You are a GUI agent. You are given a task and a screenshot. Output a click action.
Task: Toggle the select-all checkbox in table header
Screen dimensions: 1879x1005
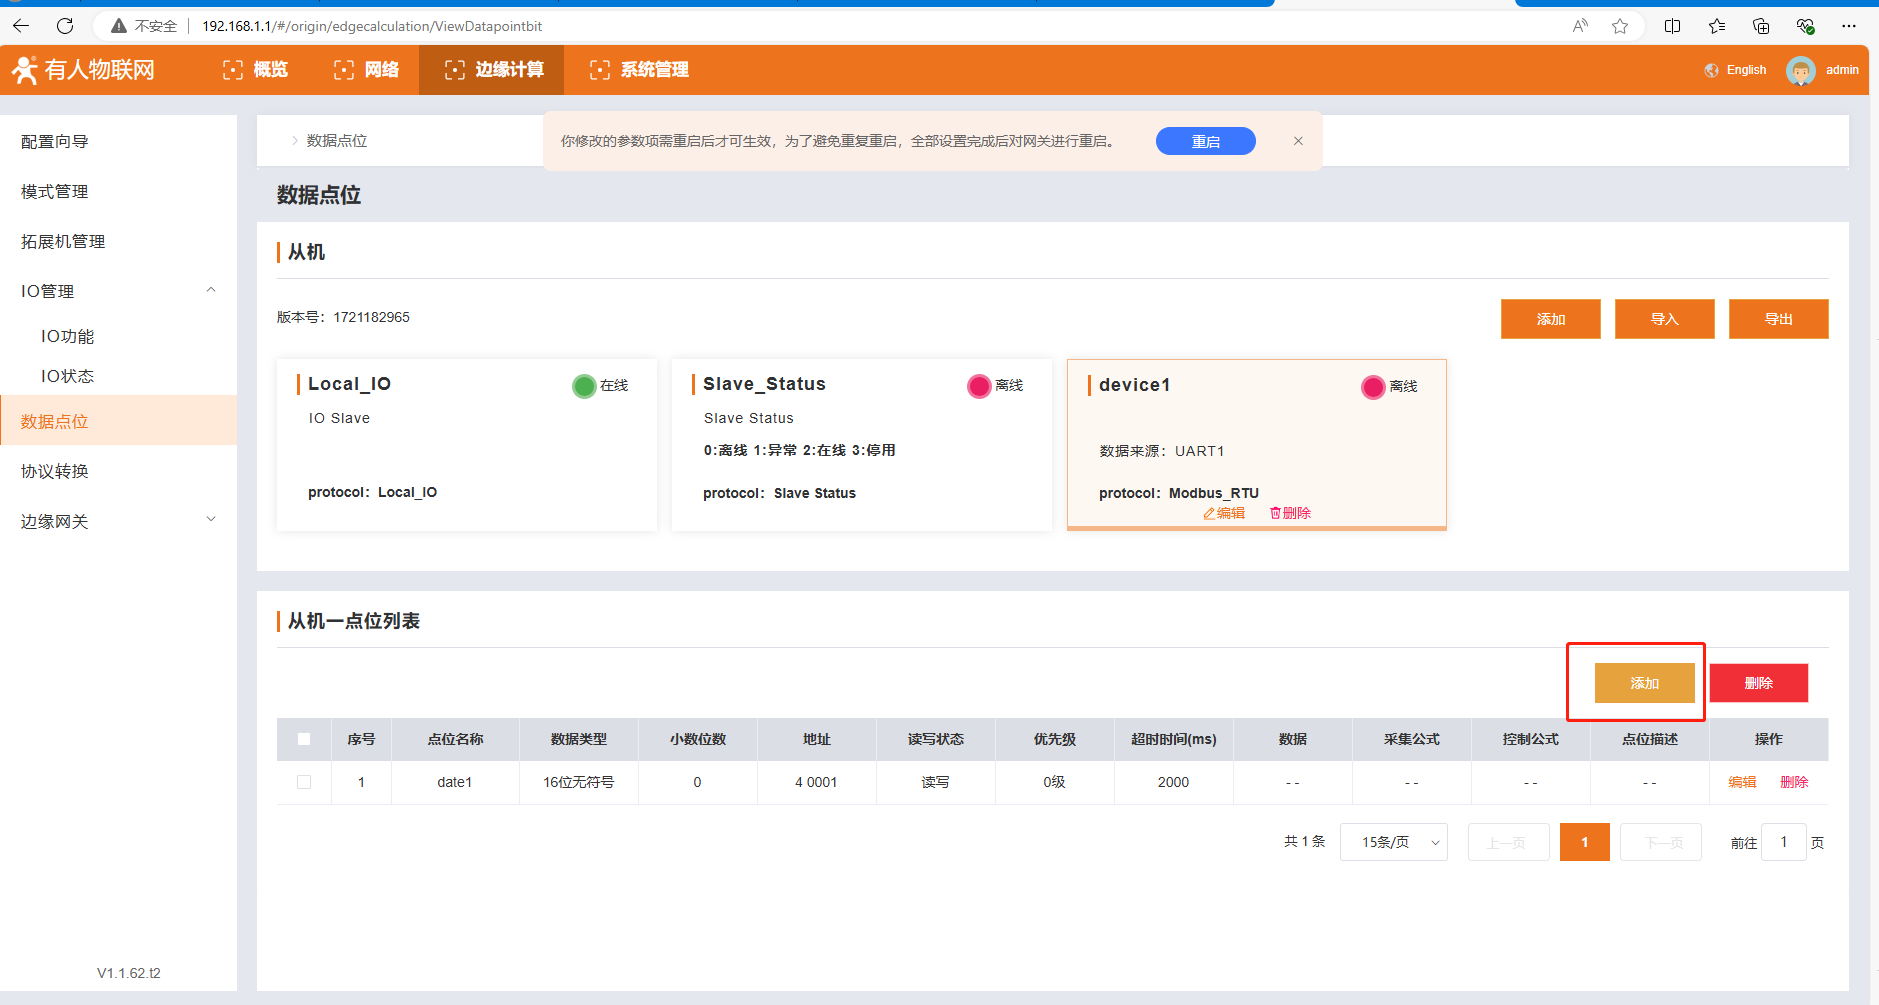click(304, 739)
